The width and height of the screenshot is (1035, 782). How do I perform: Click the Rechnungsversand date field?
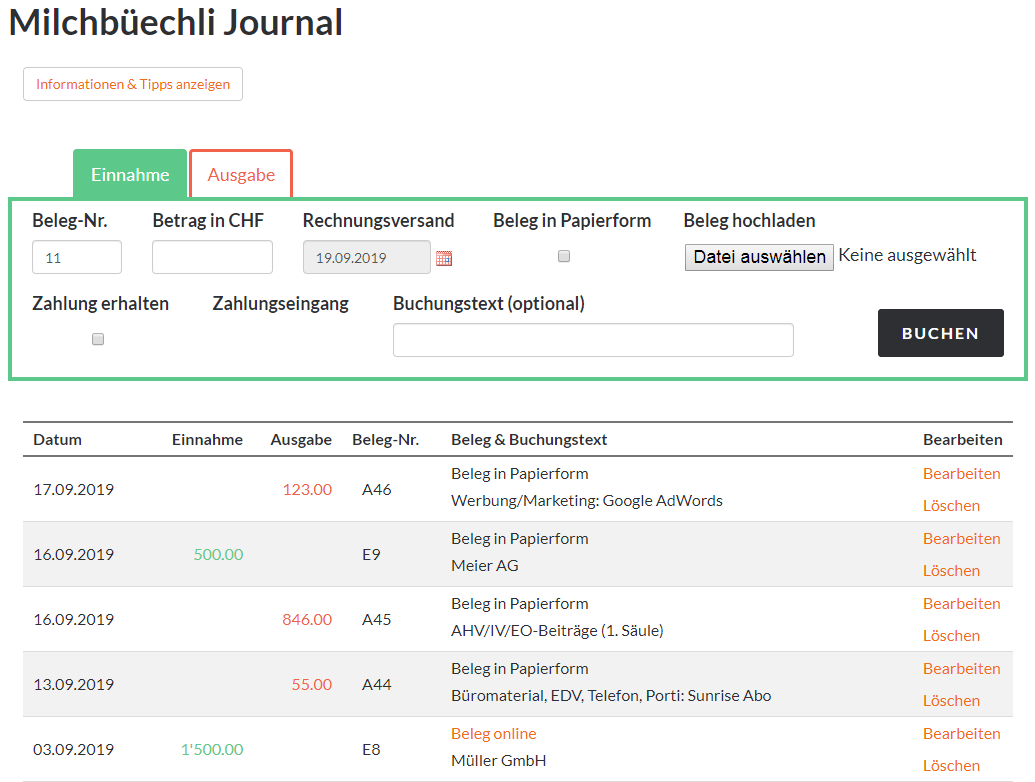365,257
